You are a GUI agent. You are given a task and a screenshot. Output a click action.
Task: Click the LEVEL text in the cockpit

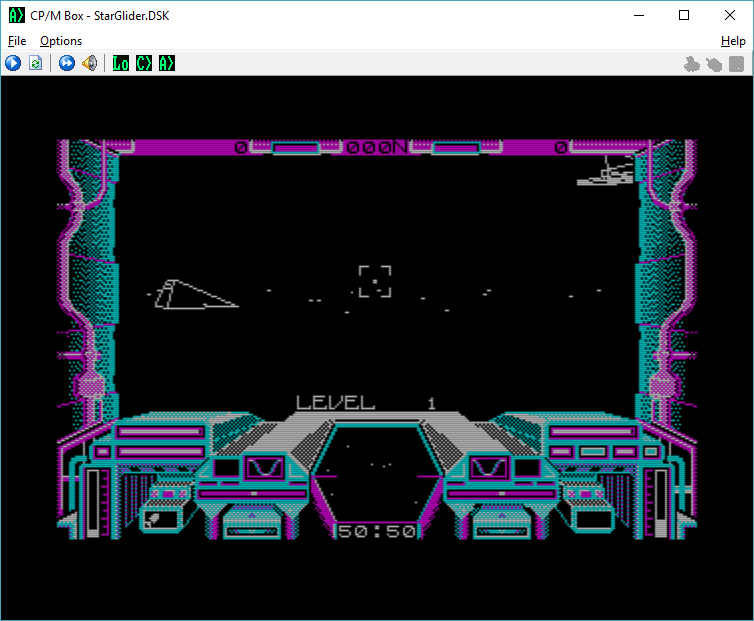coord(335,403)
